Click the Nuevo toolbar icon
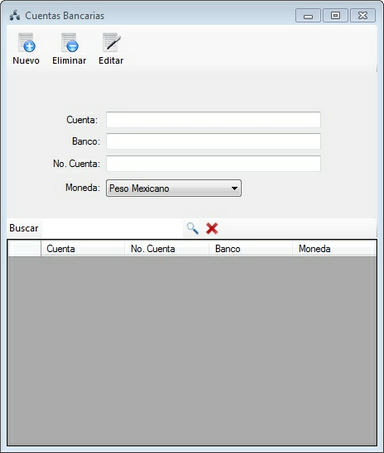384x453 pixels. [x=26, y=43]
